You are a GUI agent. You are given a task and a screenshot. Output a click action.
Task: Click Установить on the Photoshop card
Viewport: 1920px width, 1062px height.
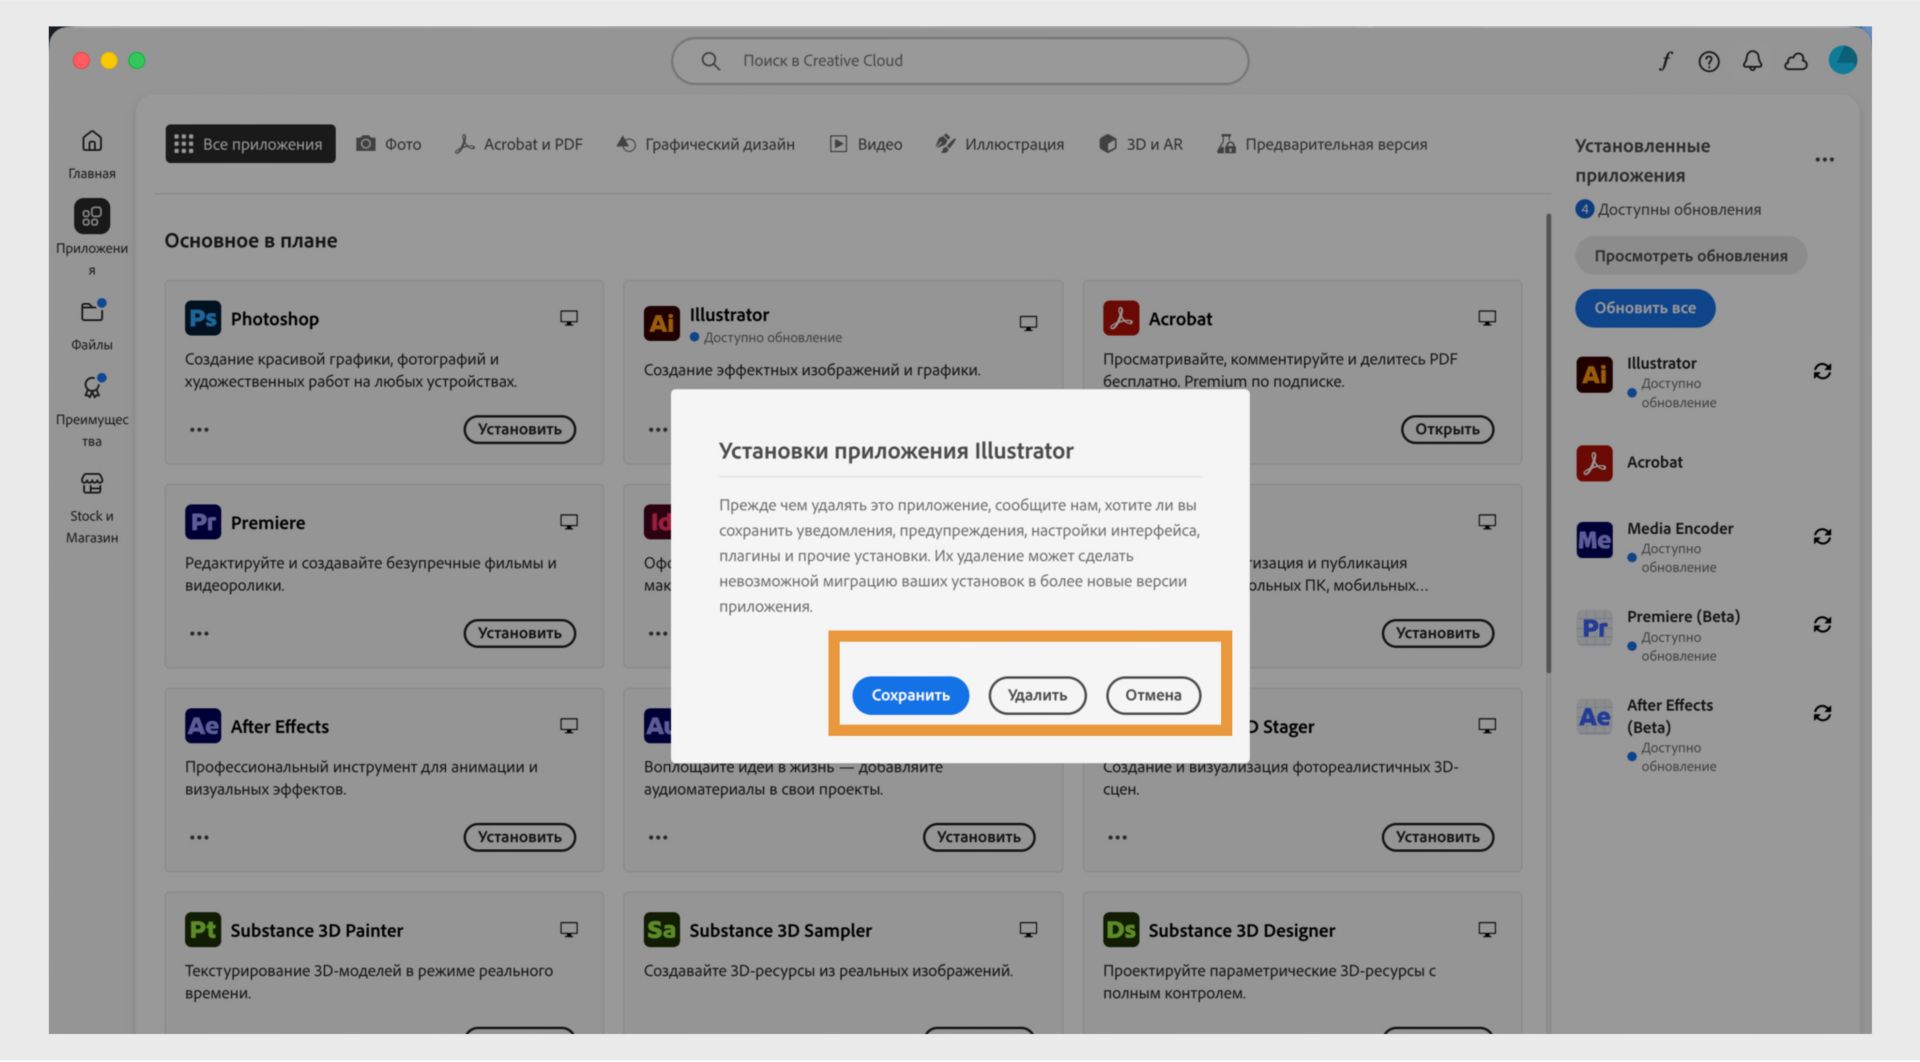tap(520, 429)
